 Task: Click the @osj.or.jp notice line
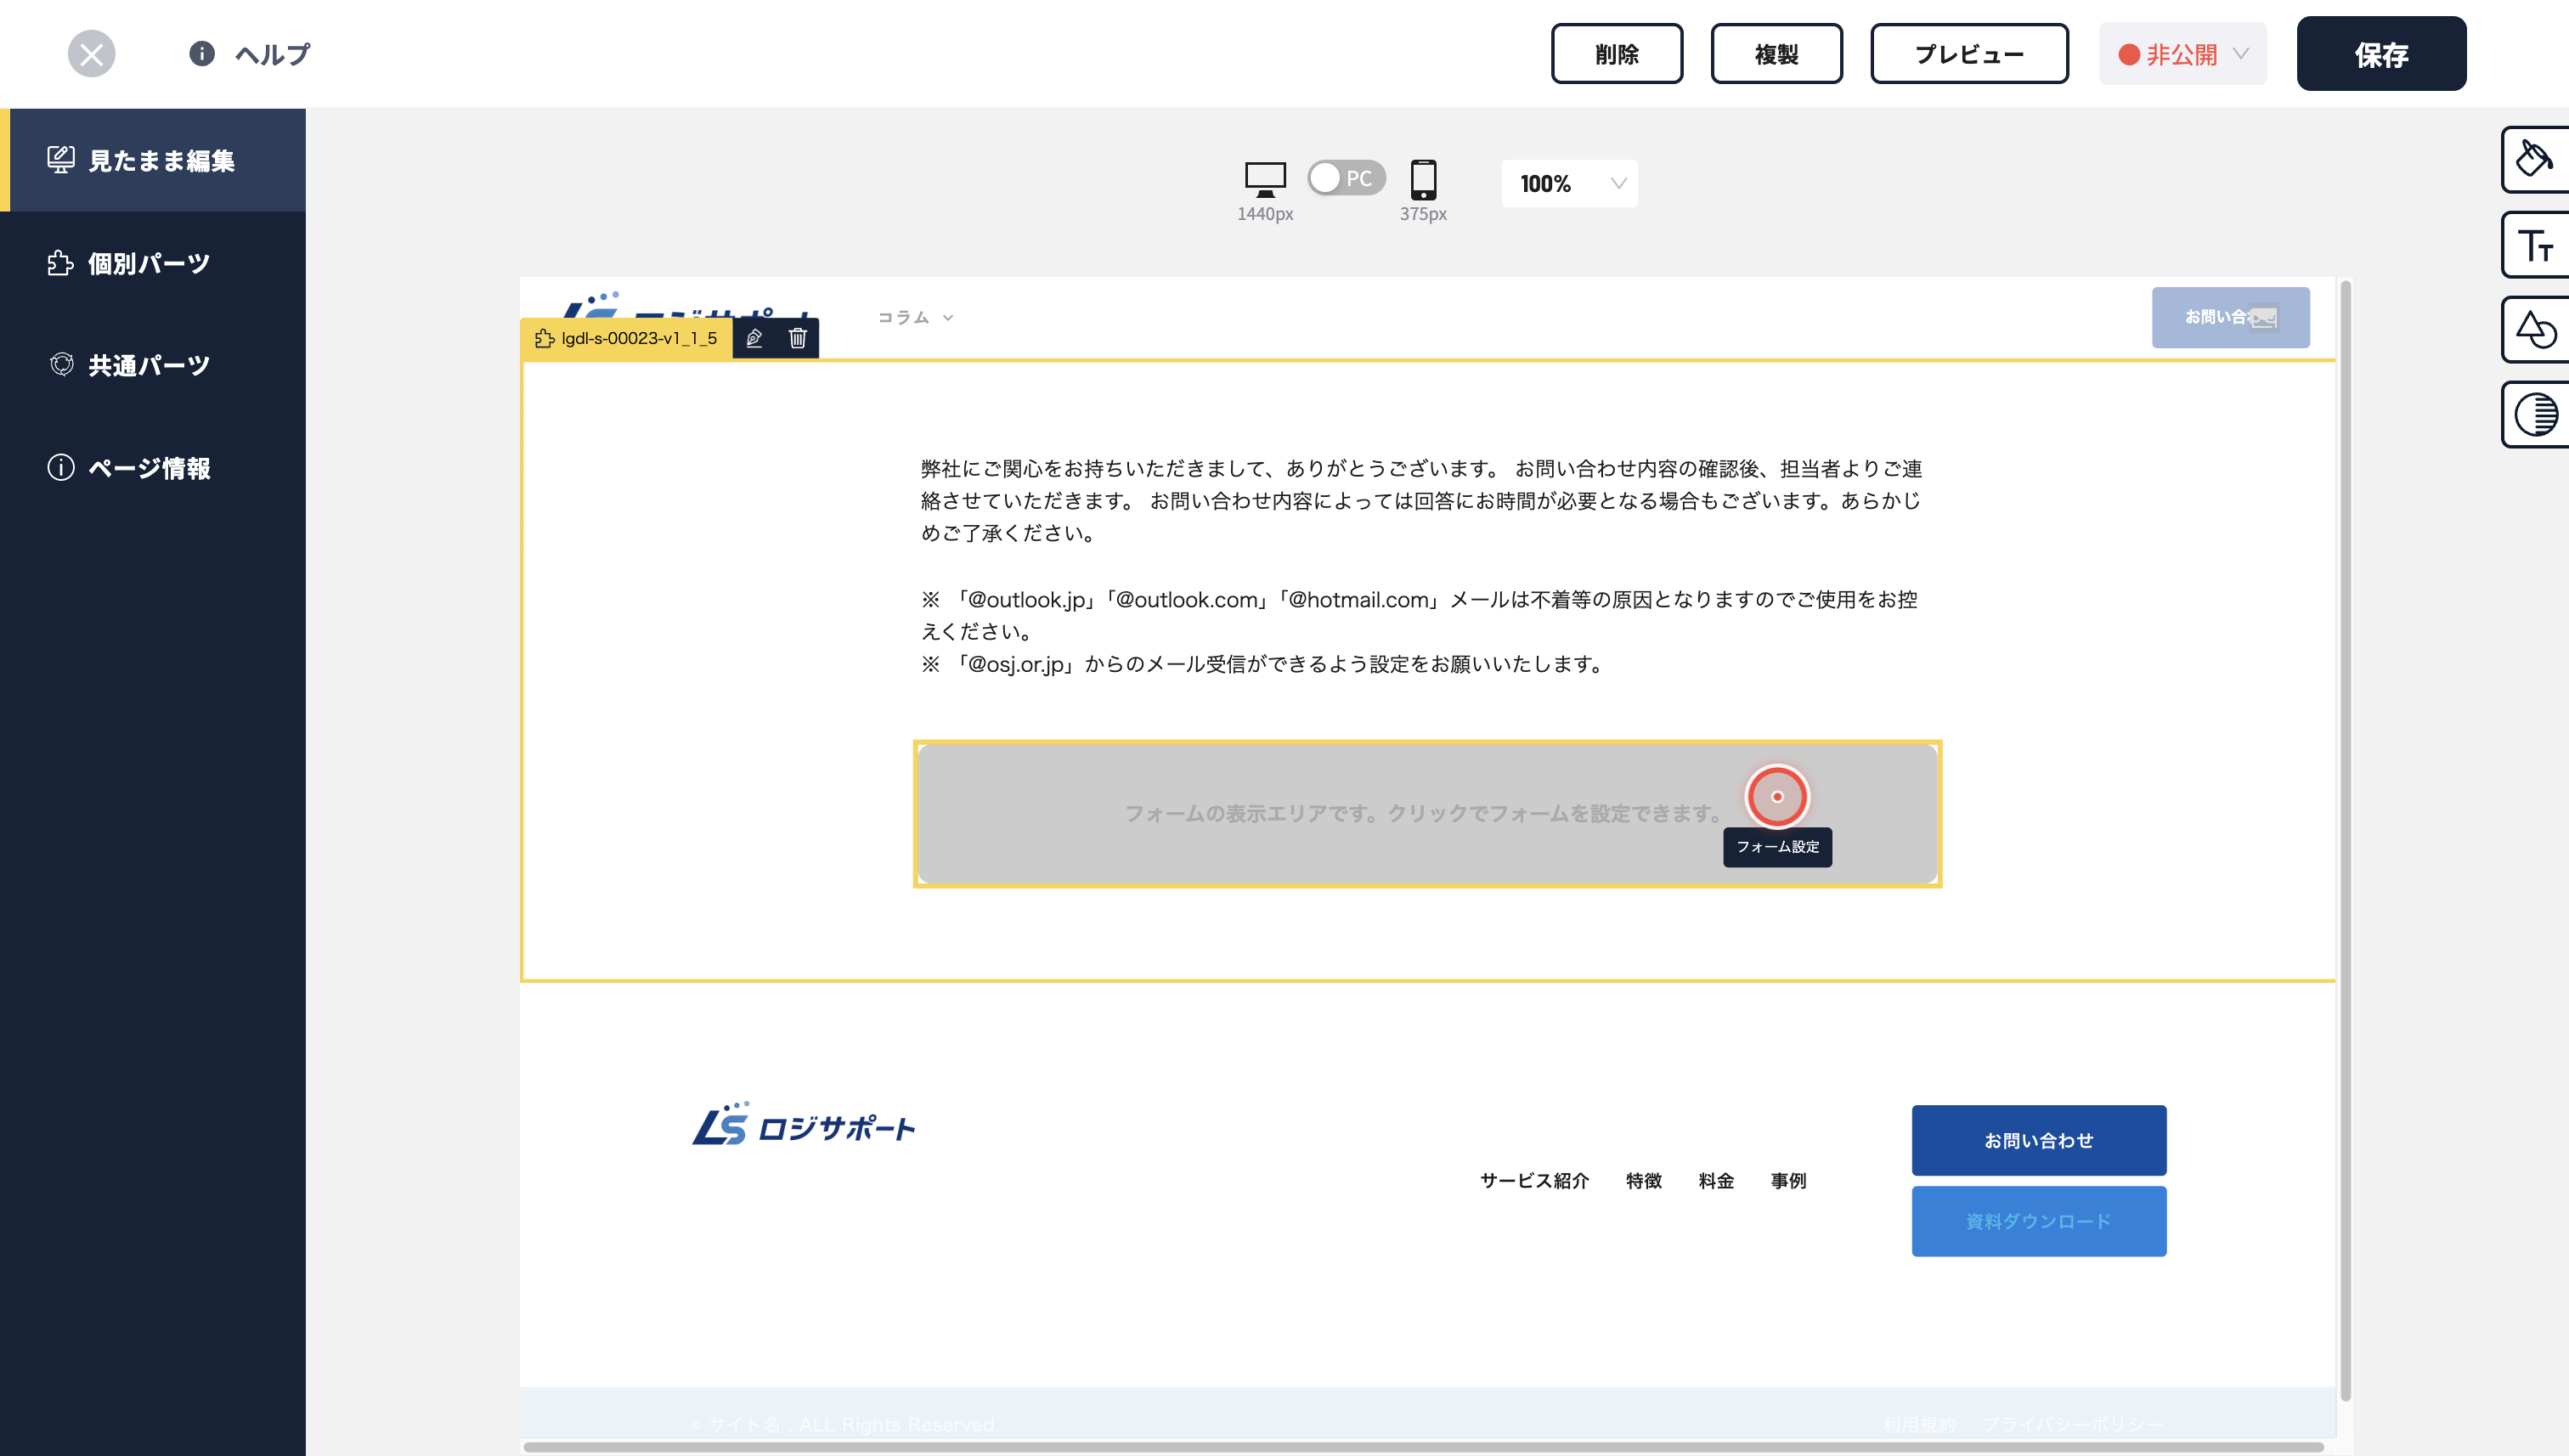point(1264,664)
